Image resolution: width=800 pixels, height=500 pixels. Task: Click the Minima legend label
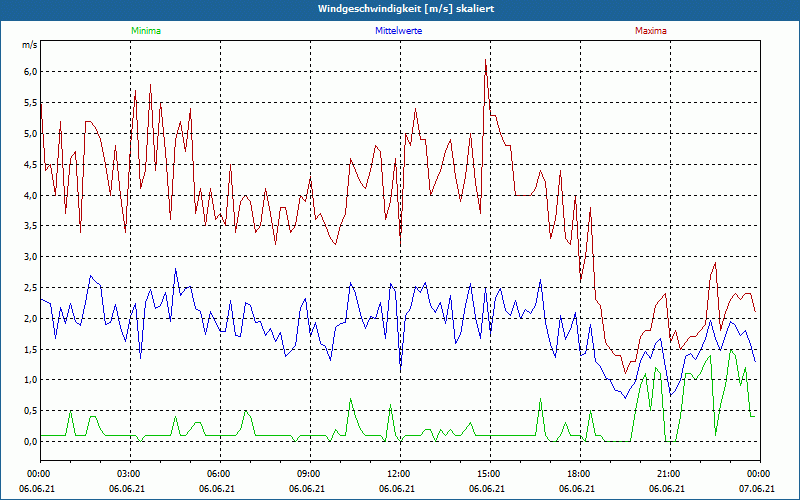[x=146, y=31]
